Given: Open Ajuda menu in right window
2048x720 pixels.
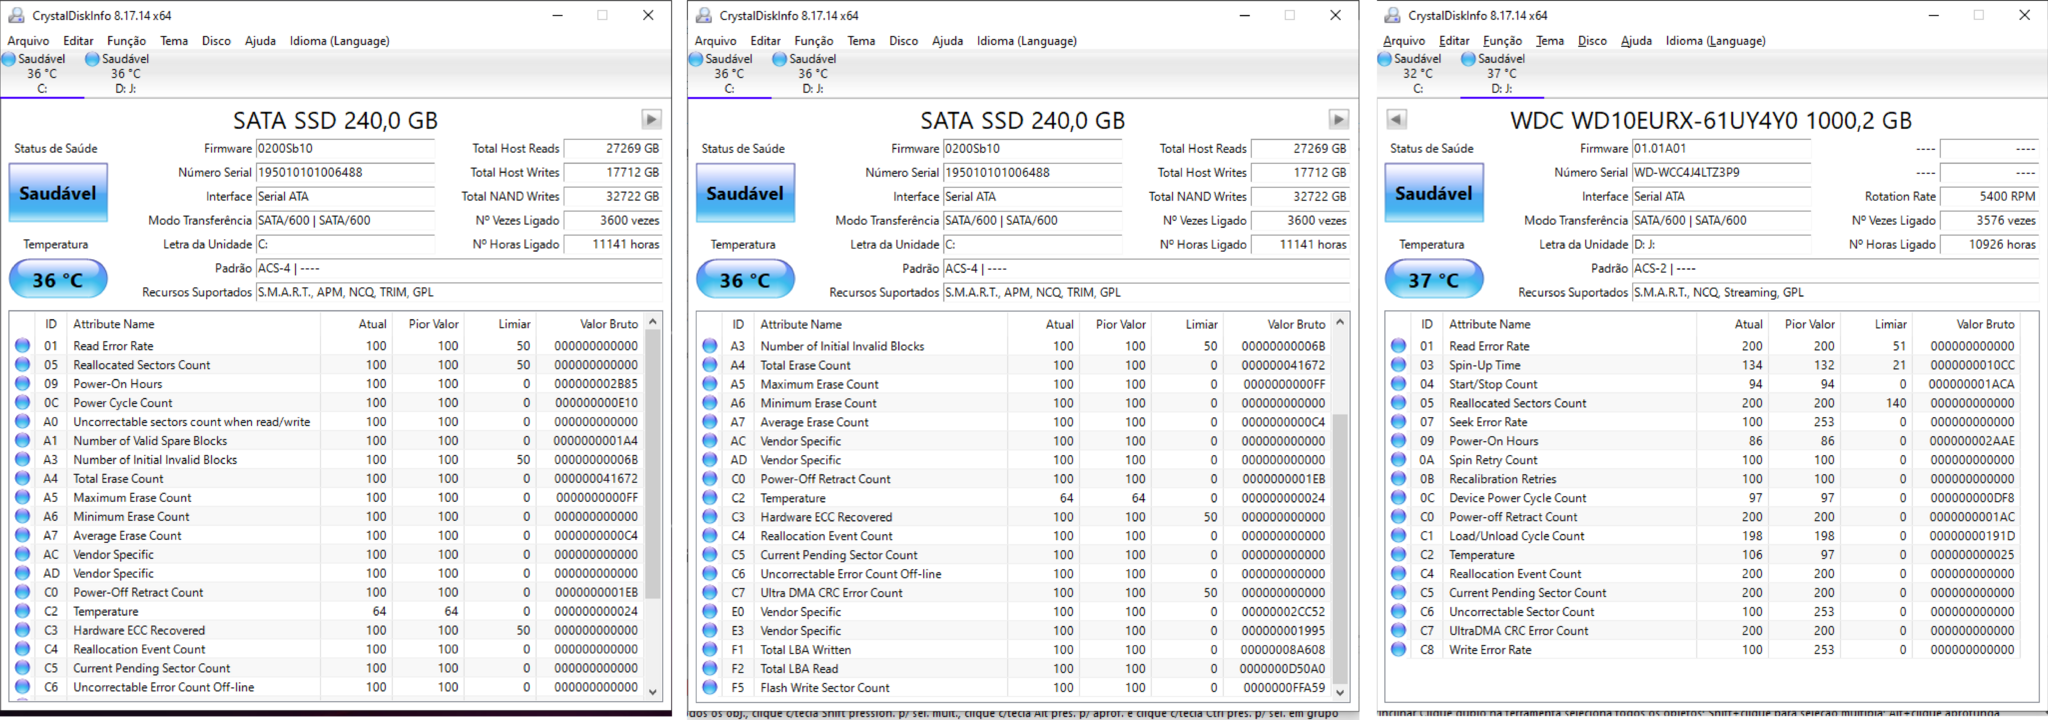Looking at the screenshot, I should 1636,41.
